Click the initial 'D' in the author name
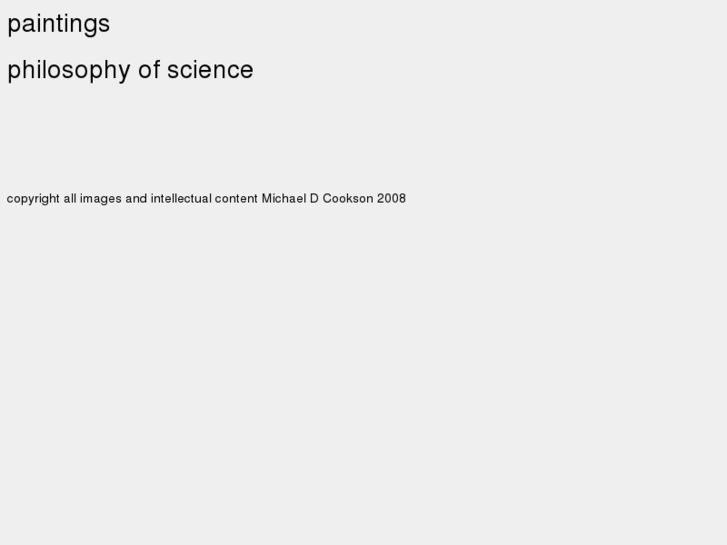This screenshot has height=545, width=727. click(314, 198)
